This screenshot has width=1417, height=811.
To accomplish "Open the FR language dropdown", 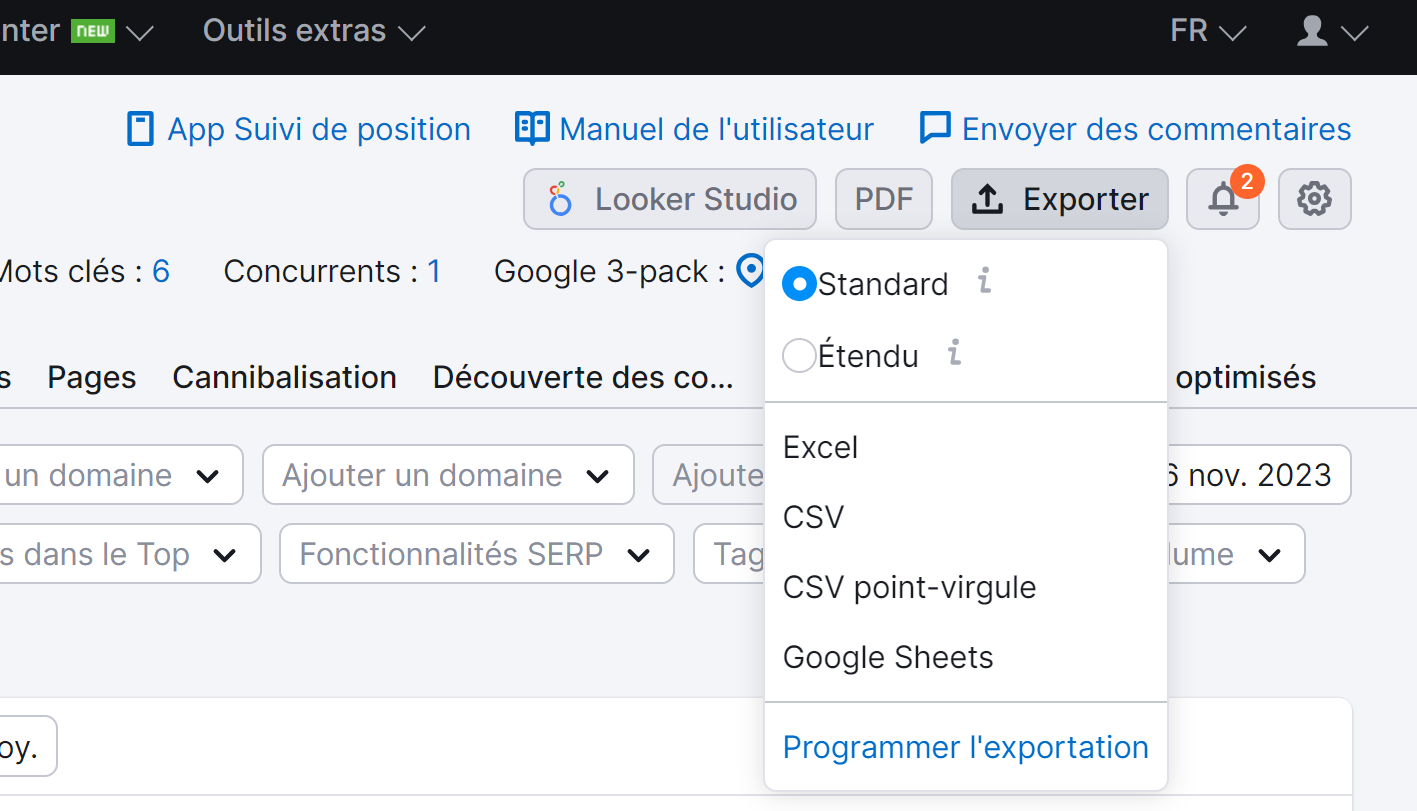I will pyautogui.click(x=1206, y=31).
